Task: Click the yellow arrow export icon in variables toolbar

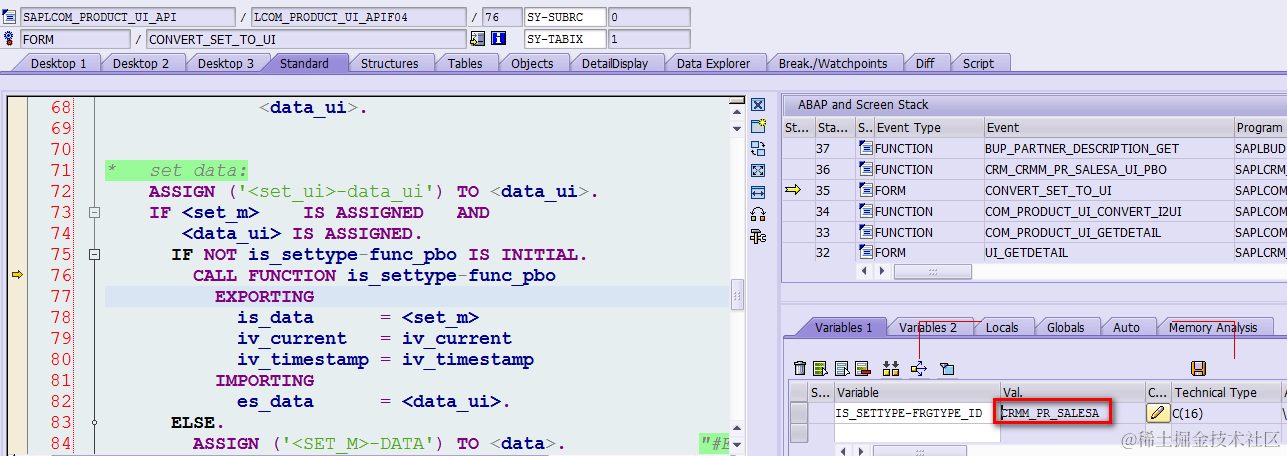Action: [x=919, y=369]
